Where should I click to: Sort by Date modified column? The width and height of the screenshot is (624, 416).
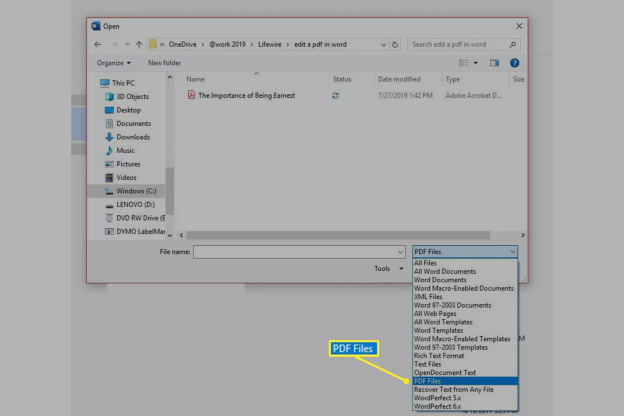click(399, 79)
